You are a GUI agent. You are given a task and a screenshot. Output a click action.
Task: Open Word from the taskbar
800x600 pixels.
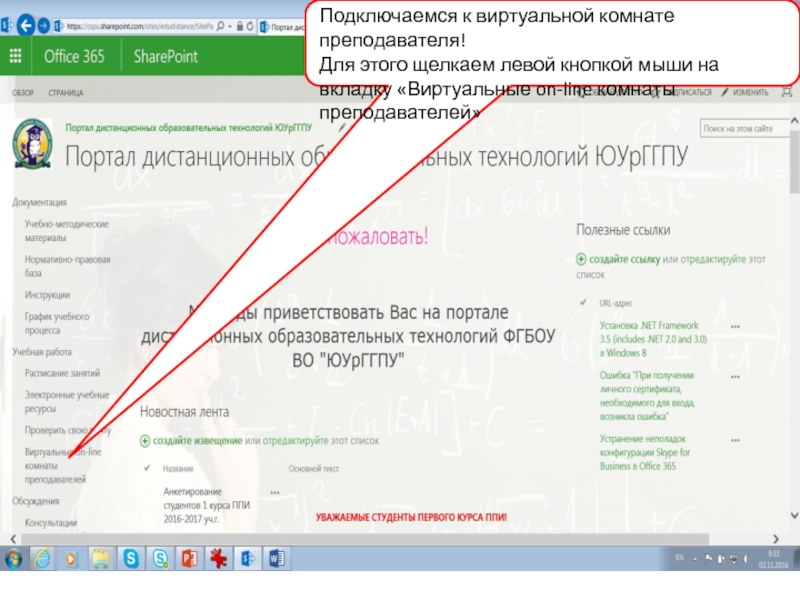click(277, 557)
